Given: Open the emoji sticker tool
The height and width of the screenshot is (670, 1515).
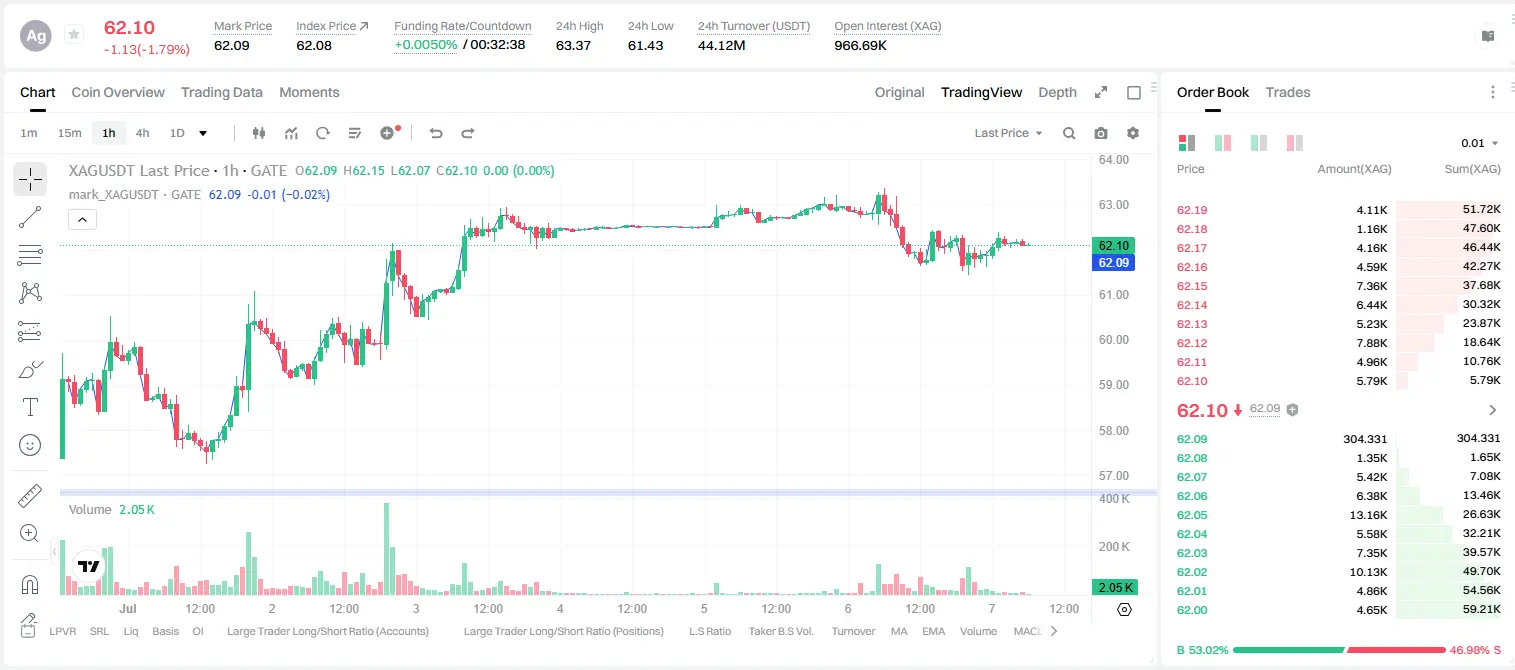Looking at the screenshot, I should tap(30, 445).
